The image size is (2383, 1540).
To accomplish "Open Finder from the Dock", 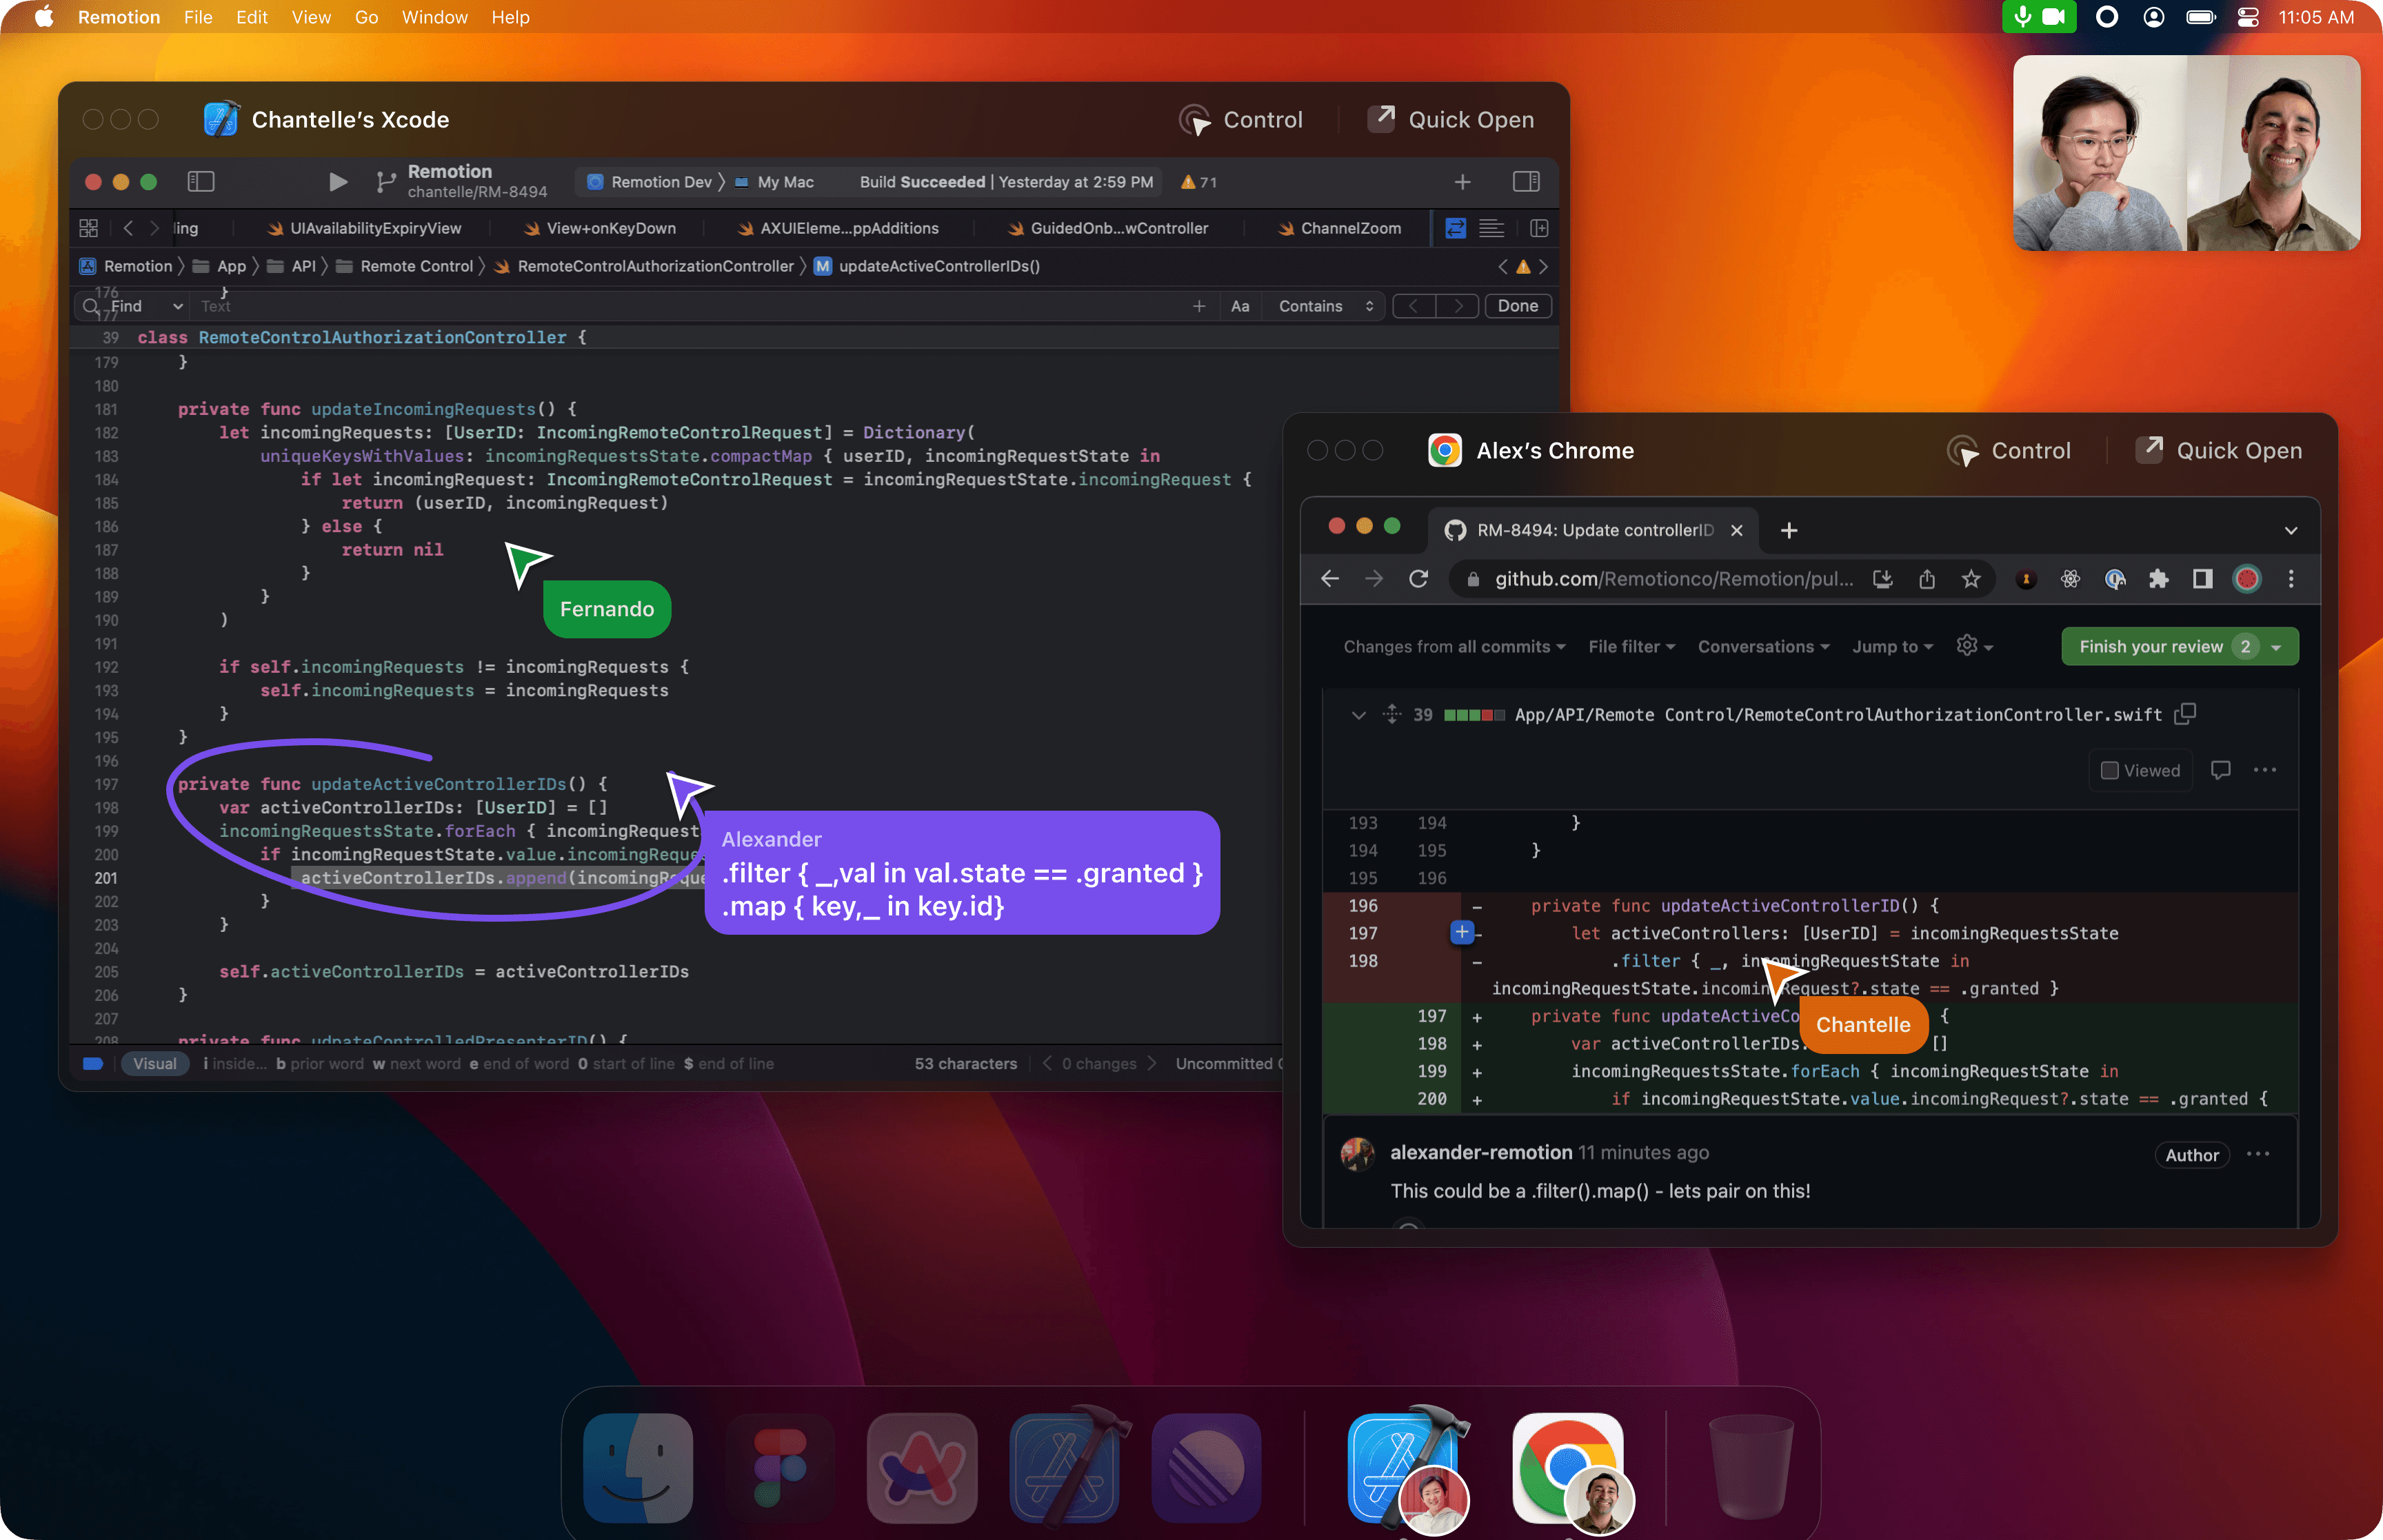I will pyautogui.click(x=637, y=1467).
